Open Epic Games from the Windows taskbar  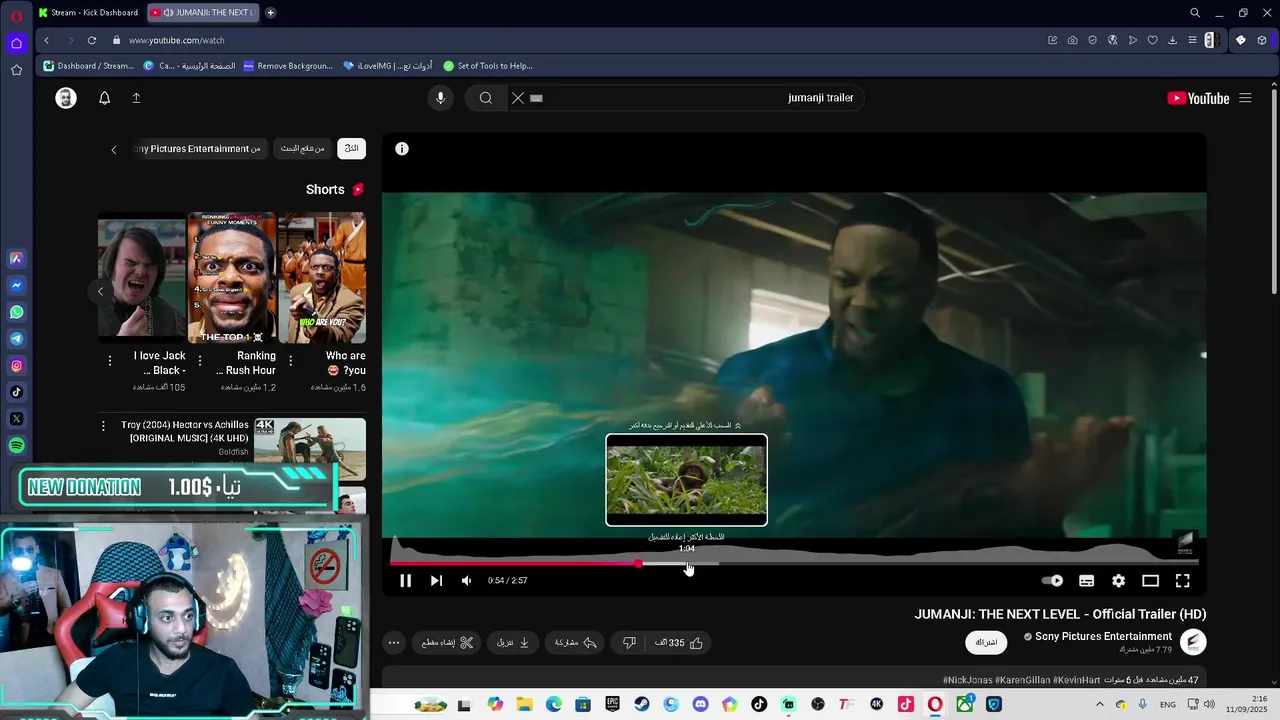pyautogui.click(x=612, y=705)
